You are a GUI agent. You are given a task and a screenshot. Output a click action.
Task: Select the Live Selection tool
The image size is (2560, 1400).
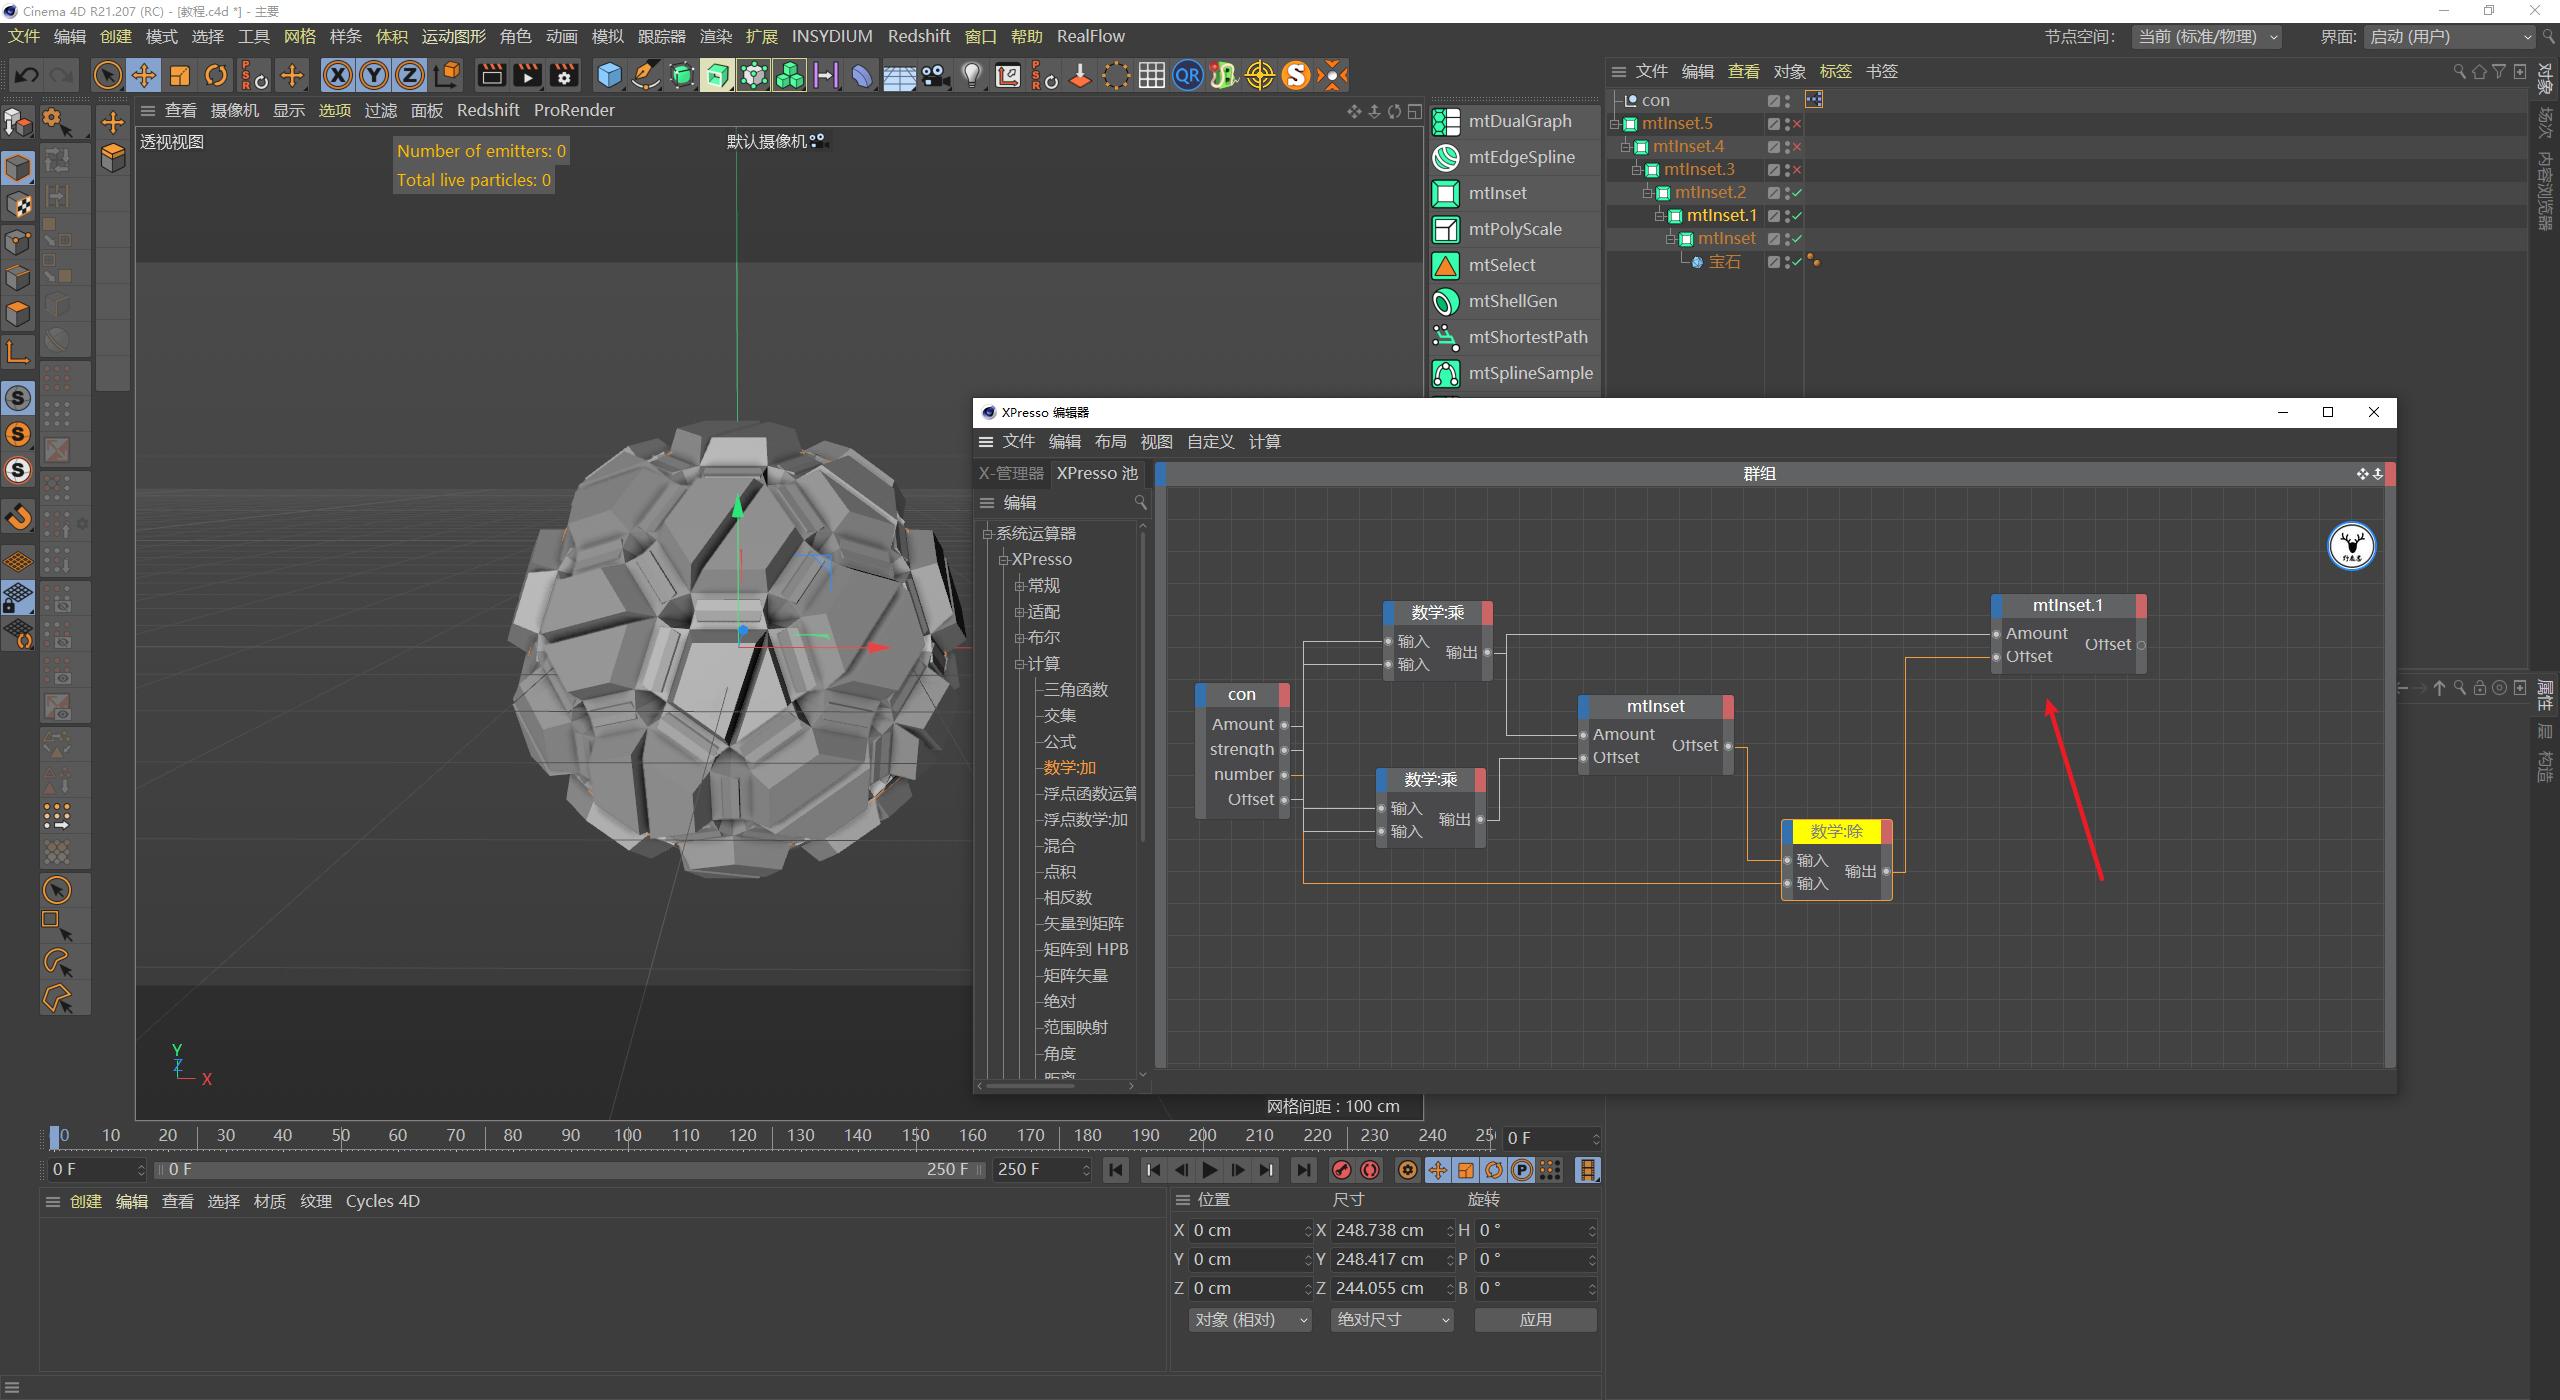[x=108, y=75]
